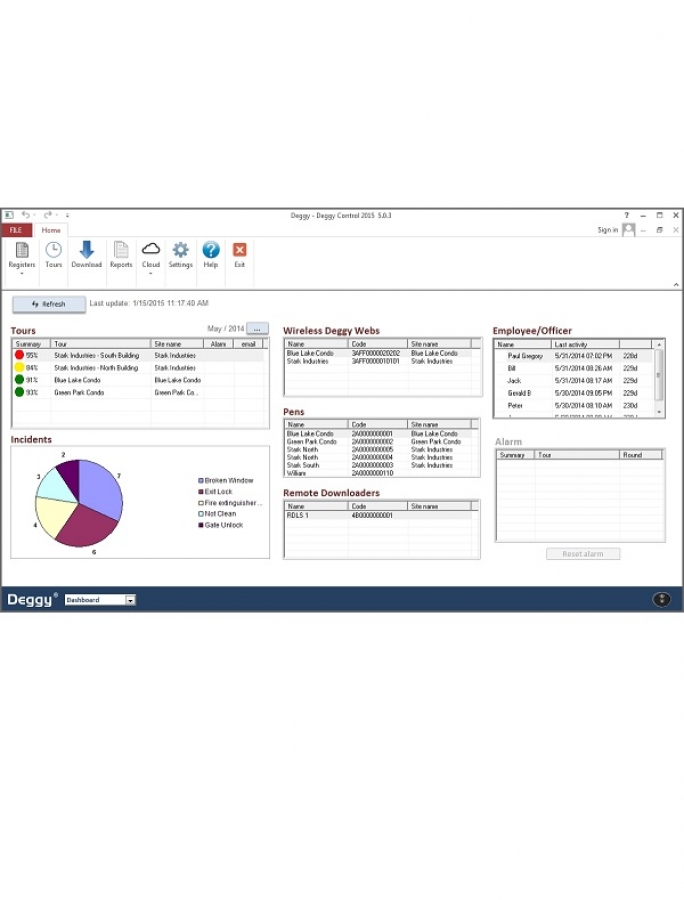Viewport: 684px width, 900px height.
Task: Click Employee/Officer list scroll down arrow
Action: 659,412
